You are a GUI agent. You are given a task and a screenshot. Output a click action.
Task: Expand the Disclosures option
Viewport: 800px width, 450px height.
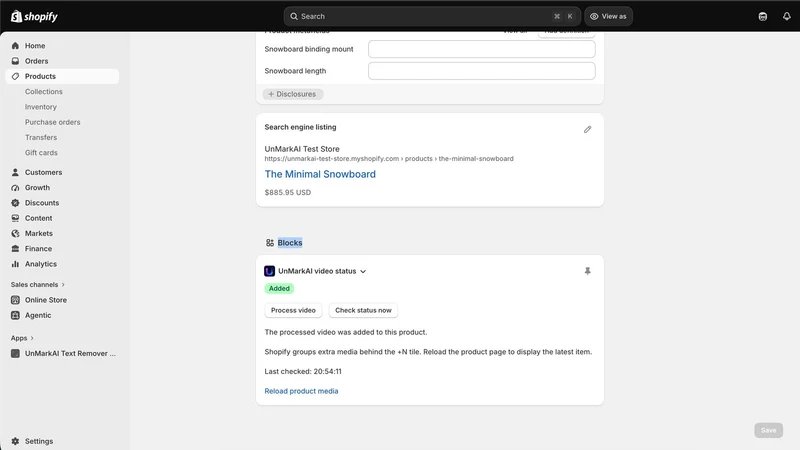tap(292, 94)
